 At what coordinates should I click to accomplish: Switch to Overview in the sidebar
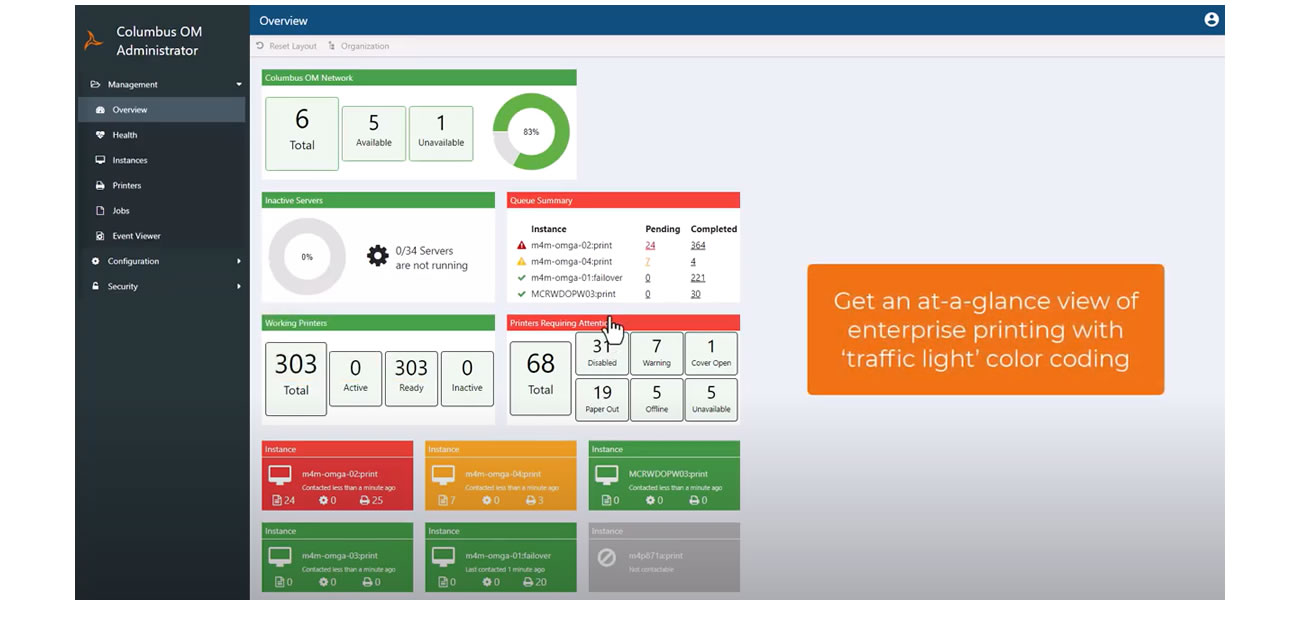tap(100, 110)
